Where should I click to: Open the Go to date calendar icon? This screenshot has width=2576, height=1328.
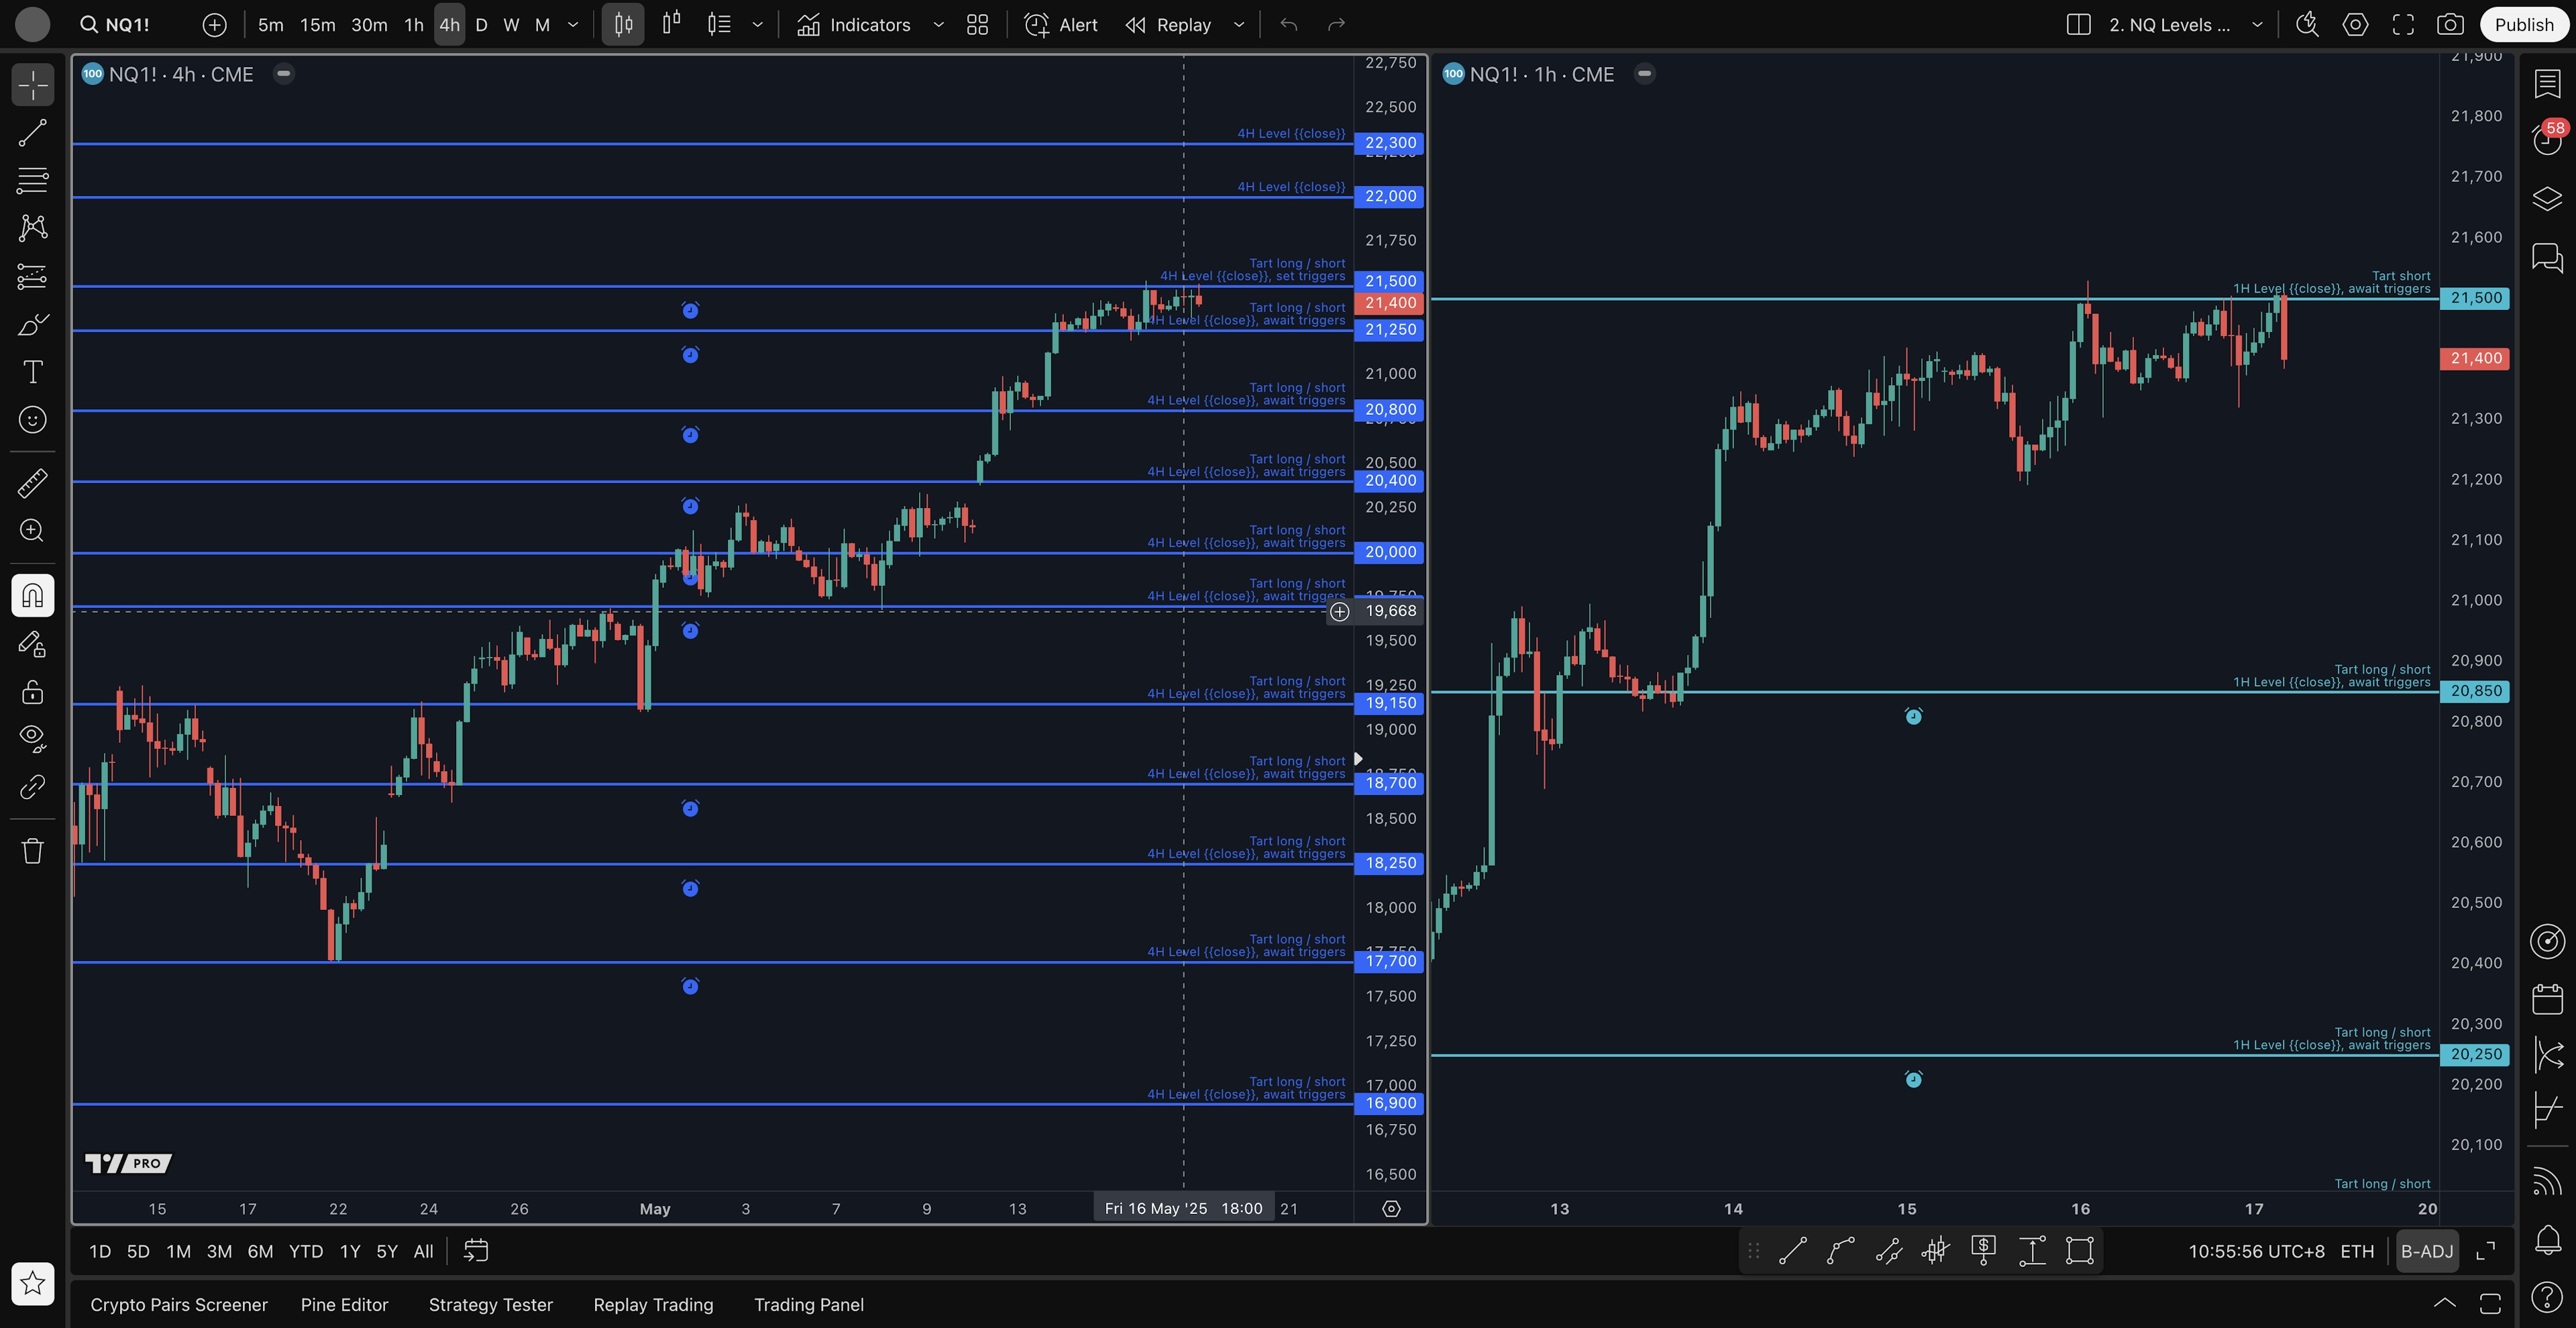pos(476,1251)
